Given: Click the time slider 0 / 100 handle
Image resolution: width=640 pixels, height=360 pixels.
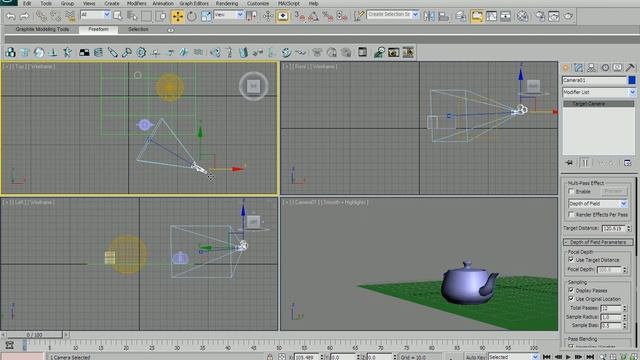Looking at the screenshot, I should (34, 335).
